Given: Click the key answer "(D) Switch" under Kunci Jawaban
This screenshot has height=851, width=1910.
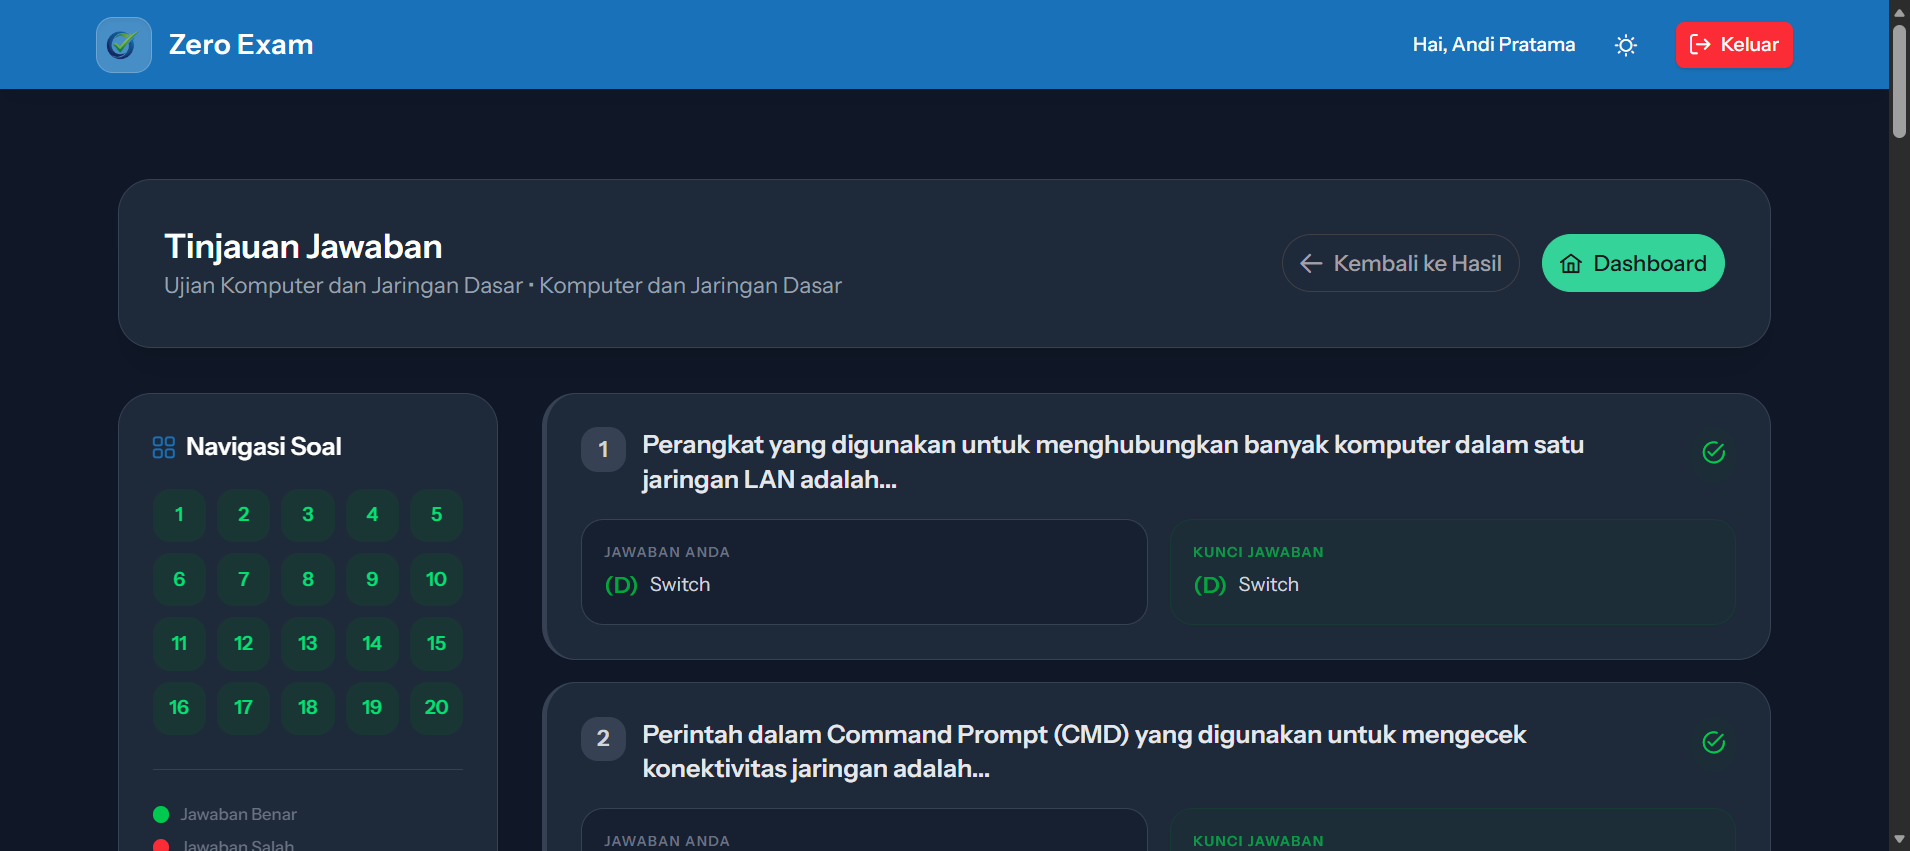Looking at the screenshot, I should [x=1246, y=585].
